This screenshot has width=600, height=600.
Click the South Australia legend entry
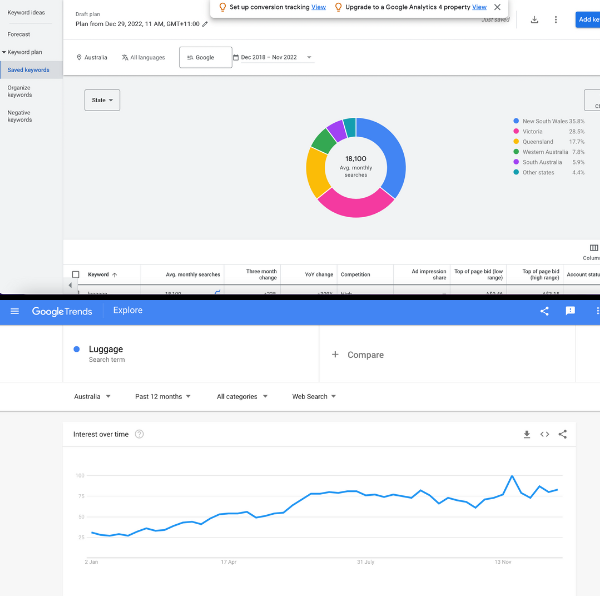click(549, 162)
